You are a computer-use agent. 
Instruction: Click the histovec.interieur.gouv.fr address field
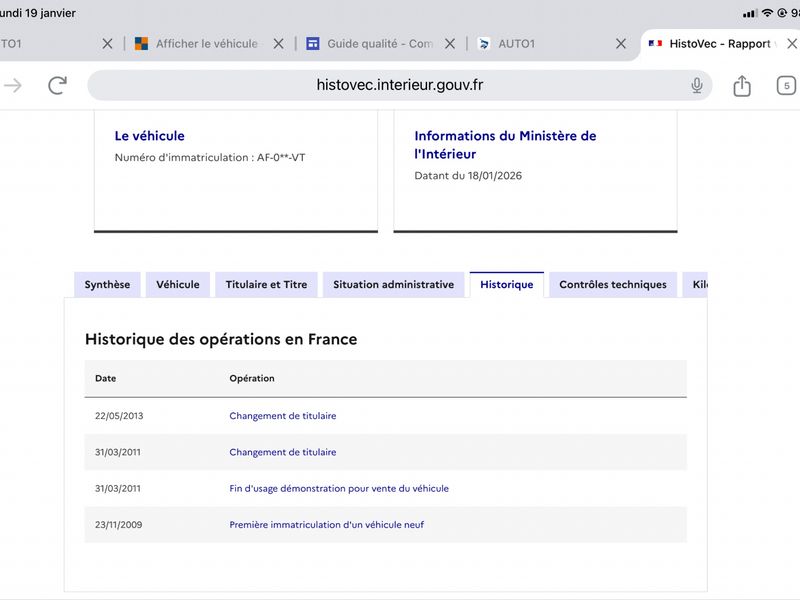pyautogui.click(x=400, y=86)
